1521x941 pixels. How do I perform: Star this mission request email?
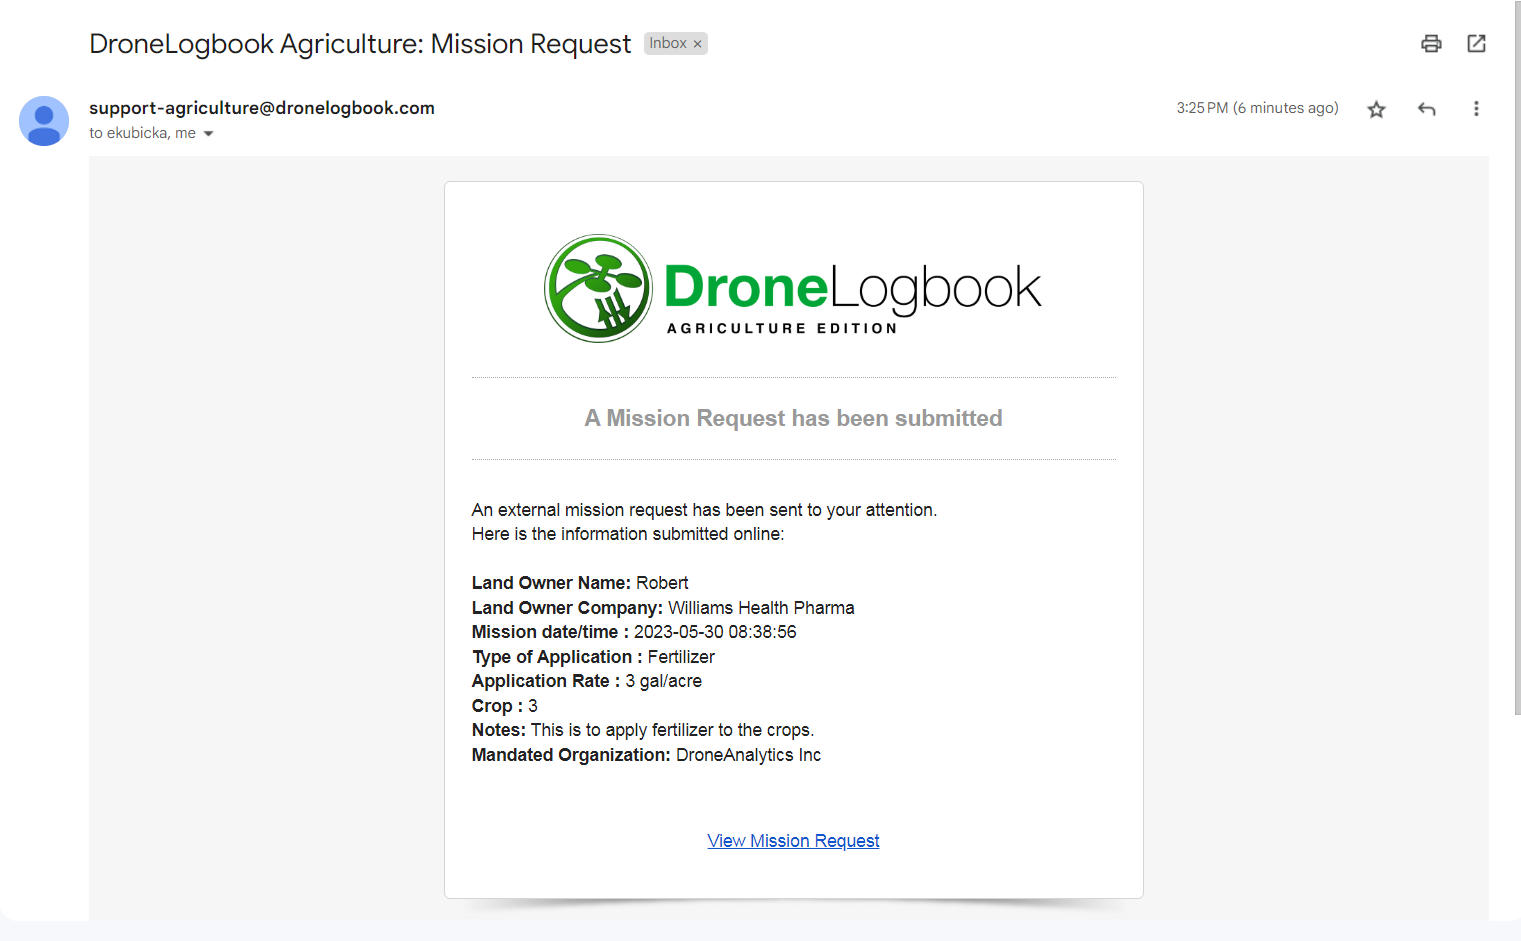[1377, 109]
